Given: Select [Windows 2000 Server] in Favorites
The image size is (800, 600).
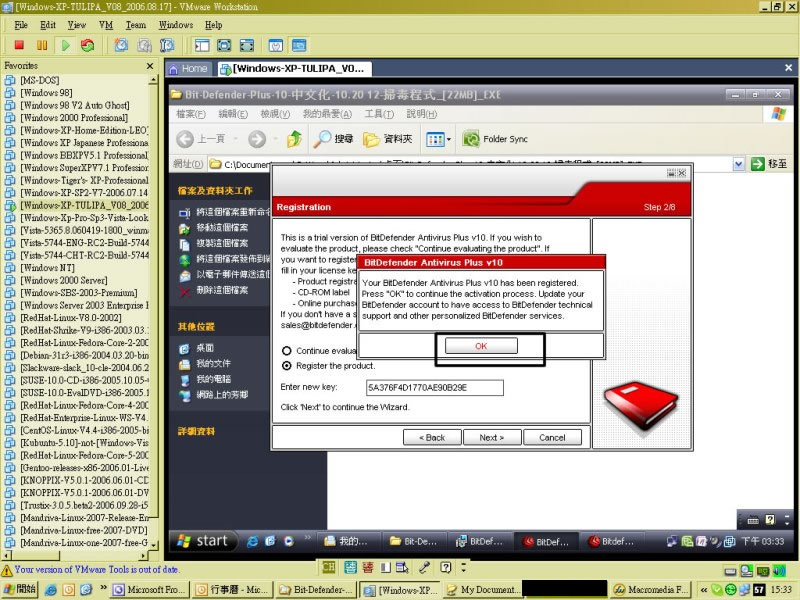Looking at the screenshot, I should (x=64, y=281).
